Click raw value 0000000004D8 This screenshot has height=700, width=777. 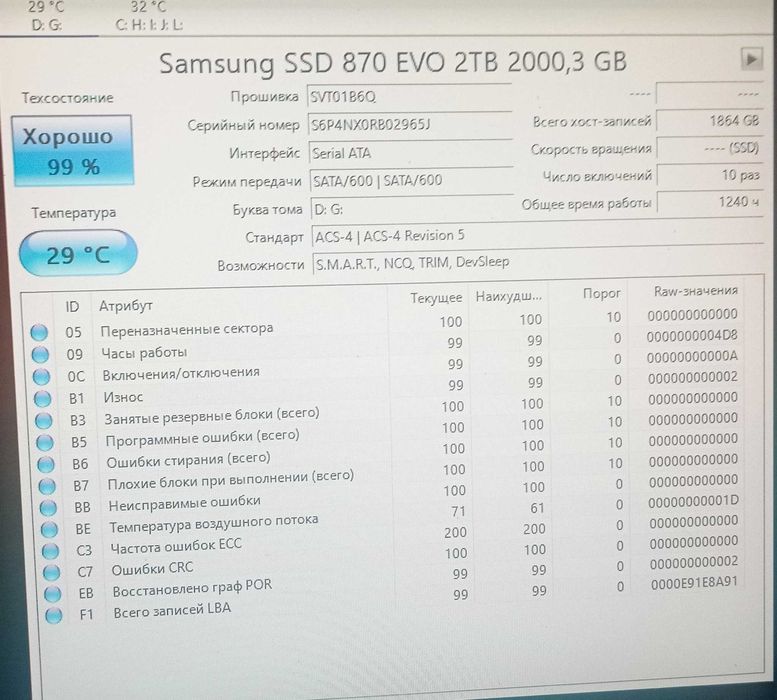pyautogui.click(x=692, y=336)
